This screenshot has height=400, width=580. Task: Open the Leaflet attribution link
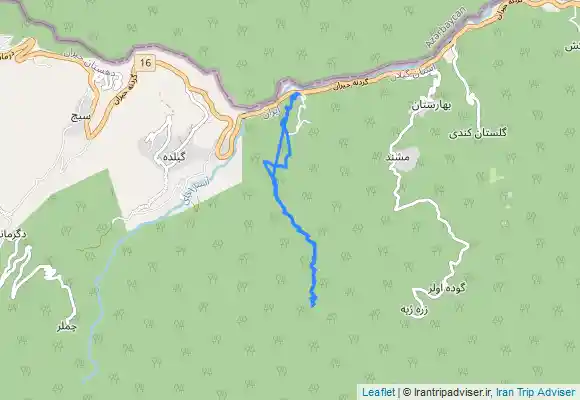pos(378,392)
